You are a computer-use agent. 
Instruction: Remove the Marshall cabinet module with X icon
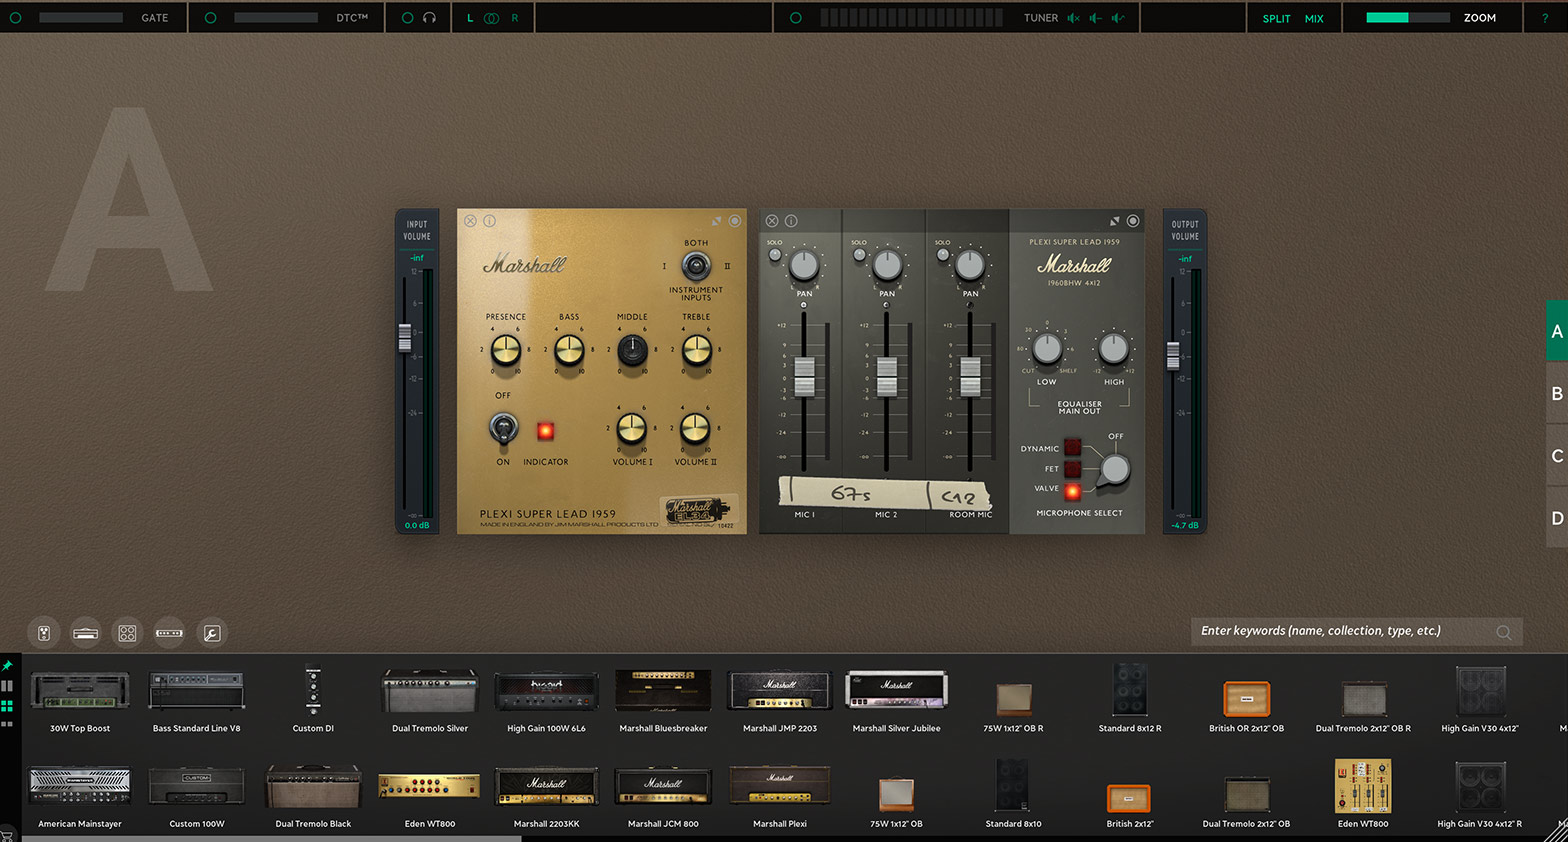click(x=772, y=221)
